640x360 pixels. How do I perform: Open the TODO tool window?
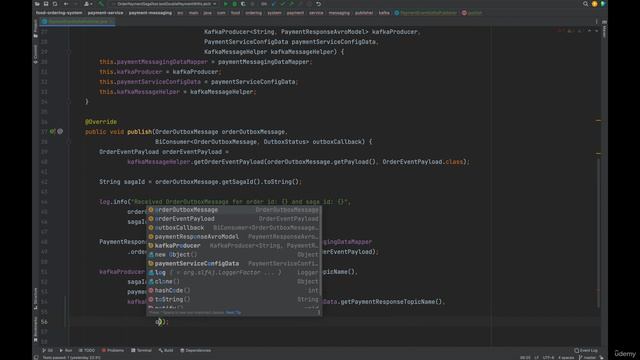pos(87,350)
